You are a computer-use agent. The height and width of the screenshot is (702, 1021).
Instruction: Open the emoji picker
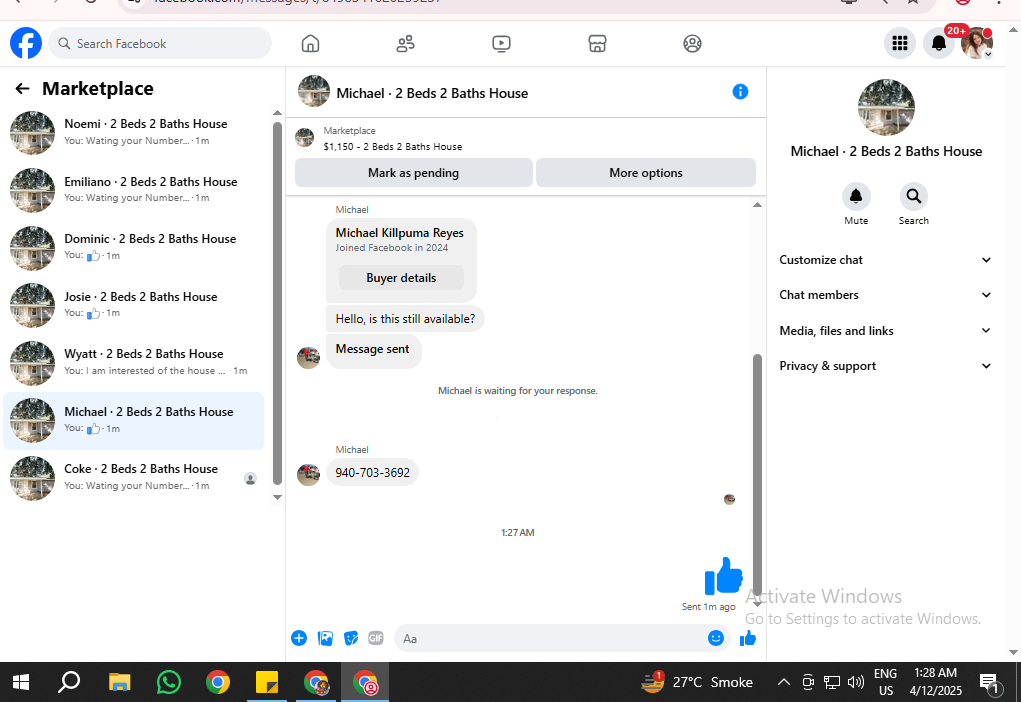click(716, 638)
